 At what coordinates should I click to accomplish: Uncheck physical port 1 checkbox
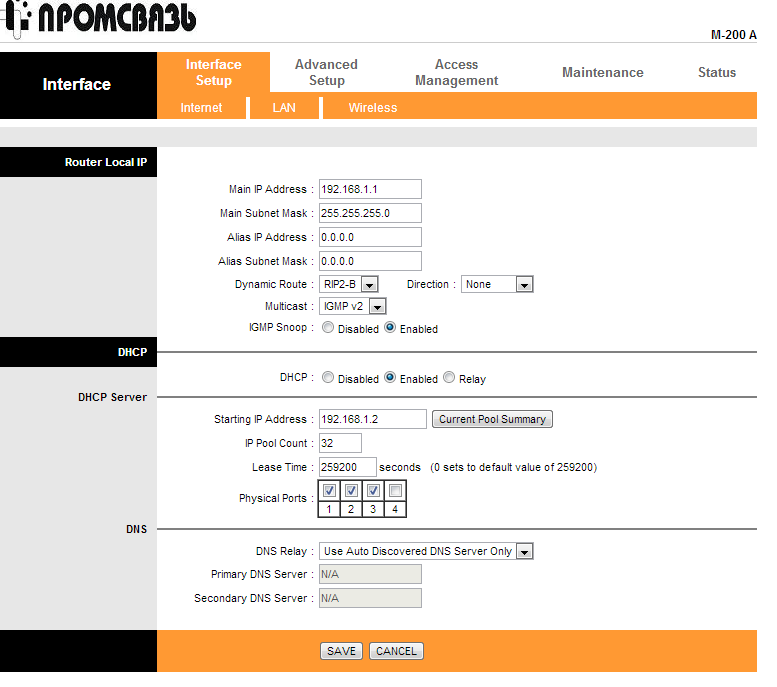pyautogui.click(x=330, y=491)
